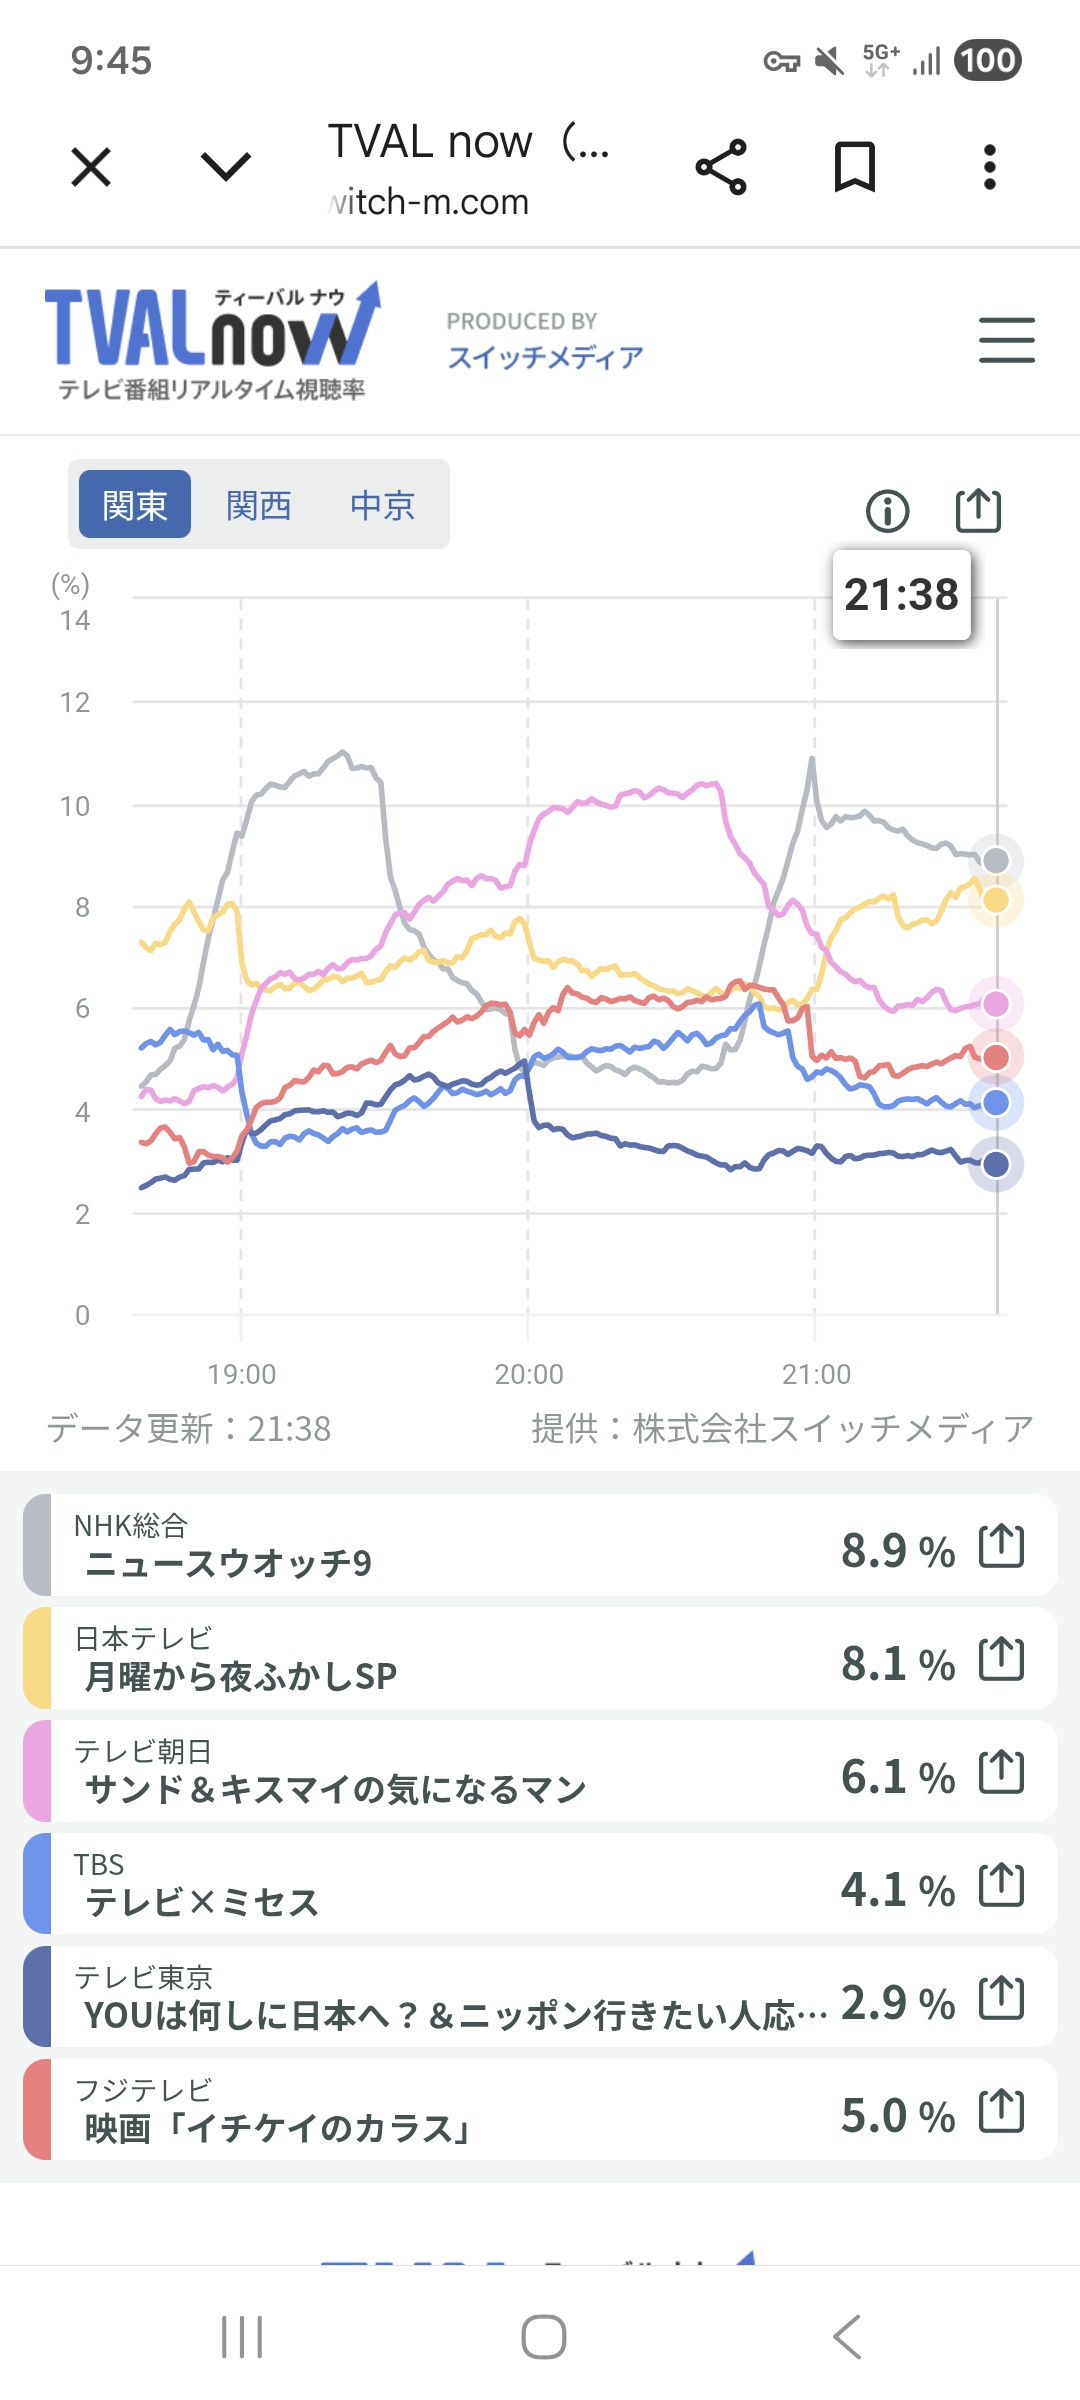Tap the share icon in browser toolbar
The width and height of the screenshot is (1080, 2400).
721,167
